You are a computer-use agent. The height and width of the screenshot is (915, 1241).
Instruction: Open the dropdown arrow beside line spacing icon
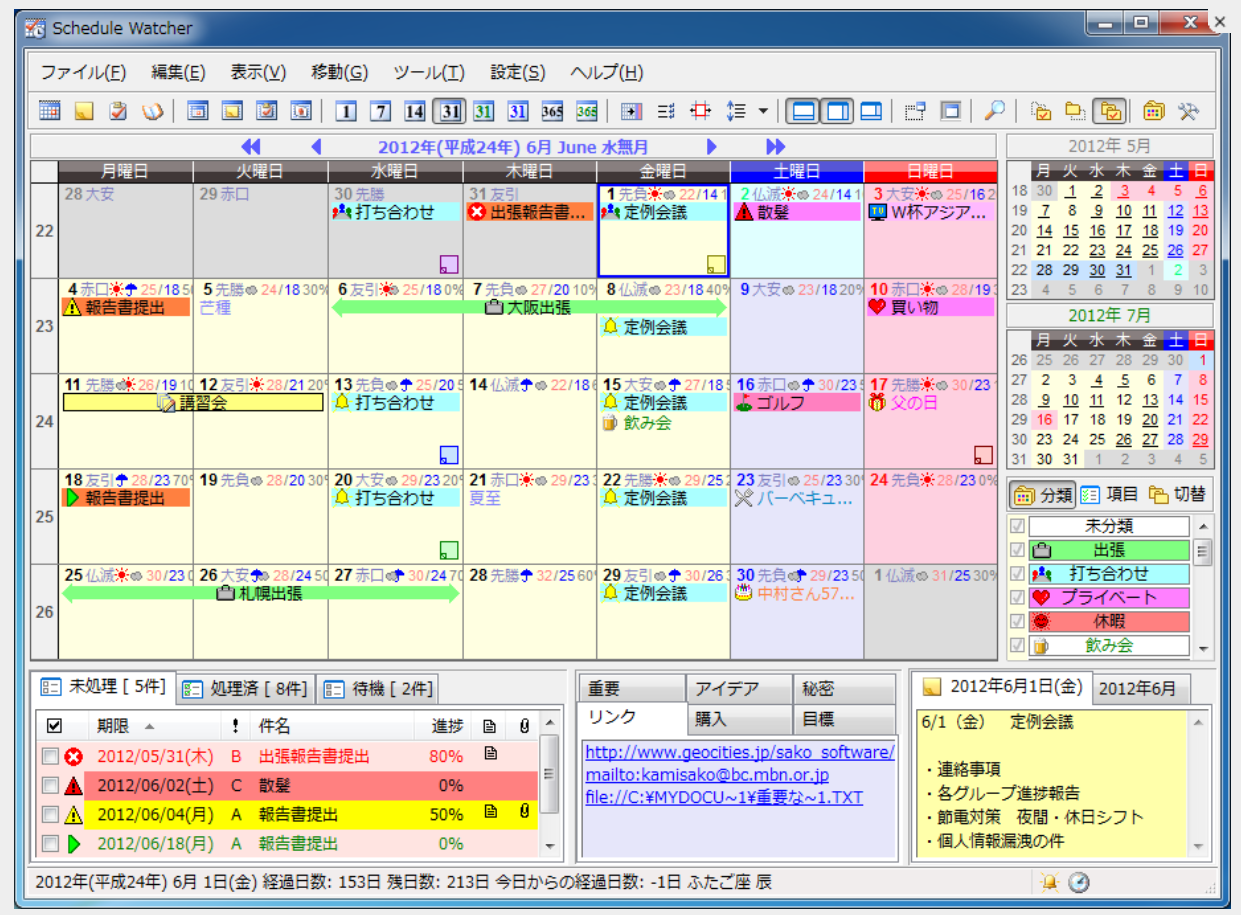[x=763, y=111]
